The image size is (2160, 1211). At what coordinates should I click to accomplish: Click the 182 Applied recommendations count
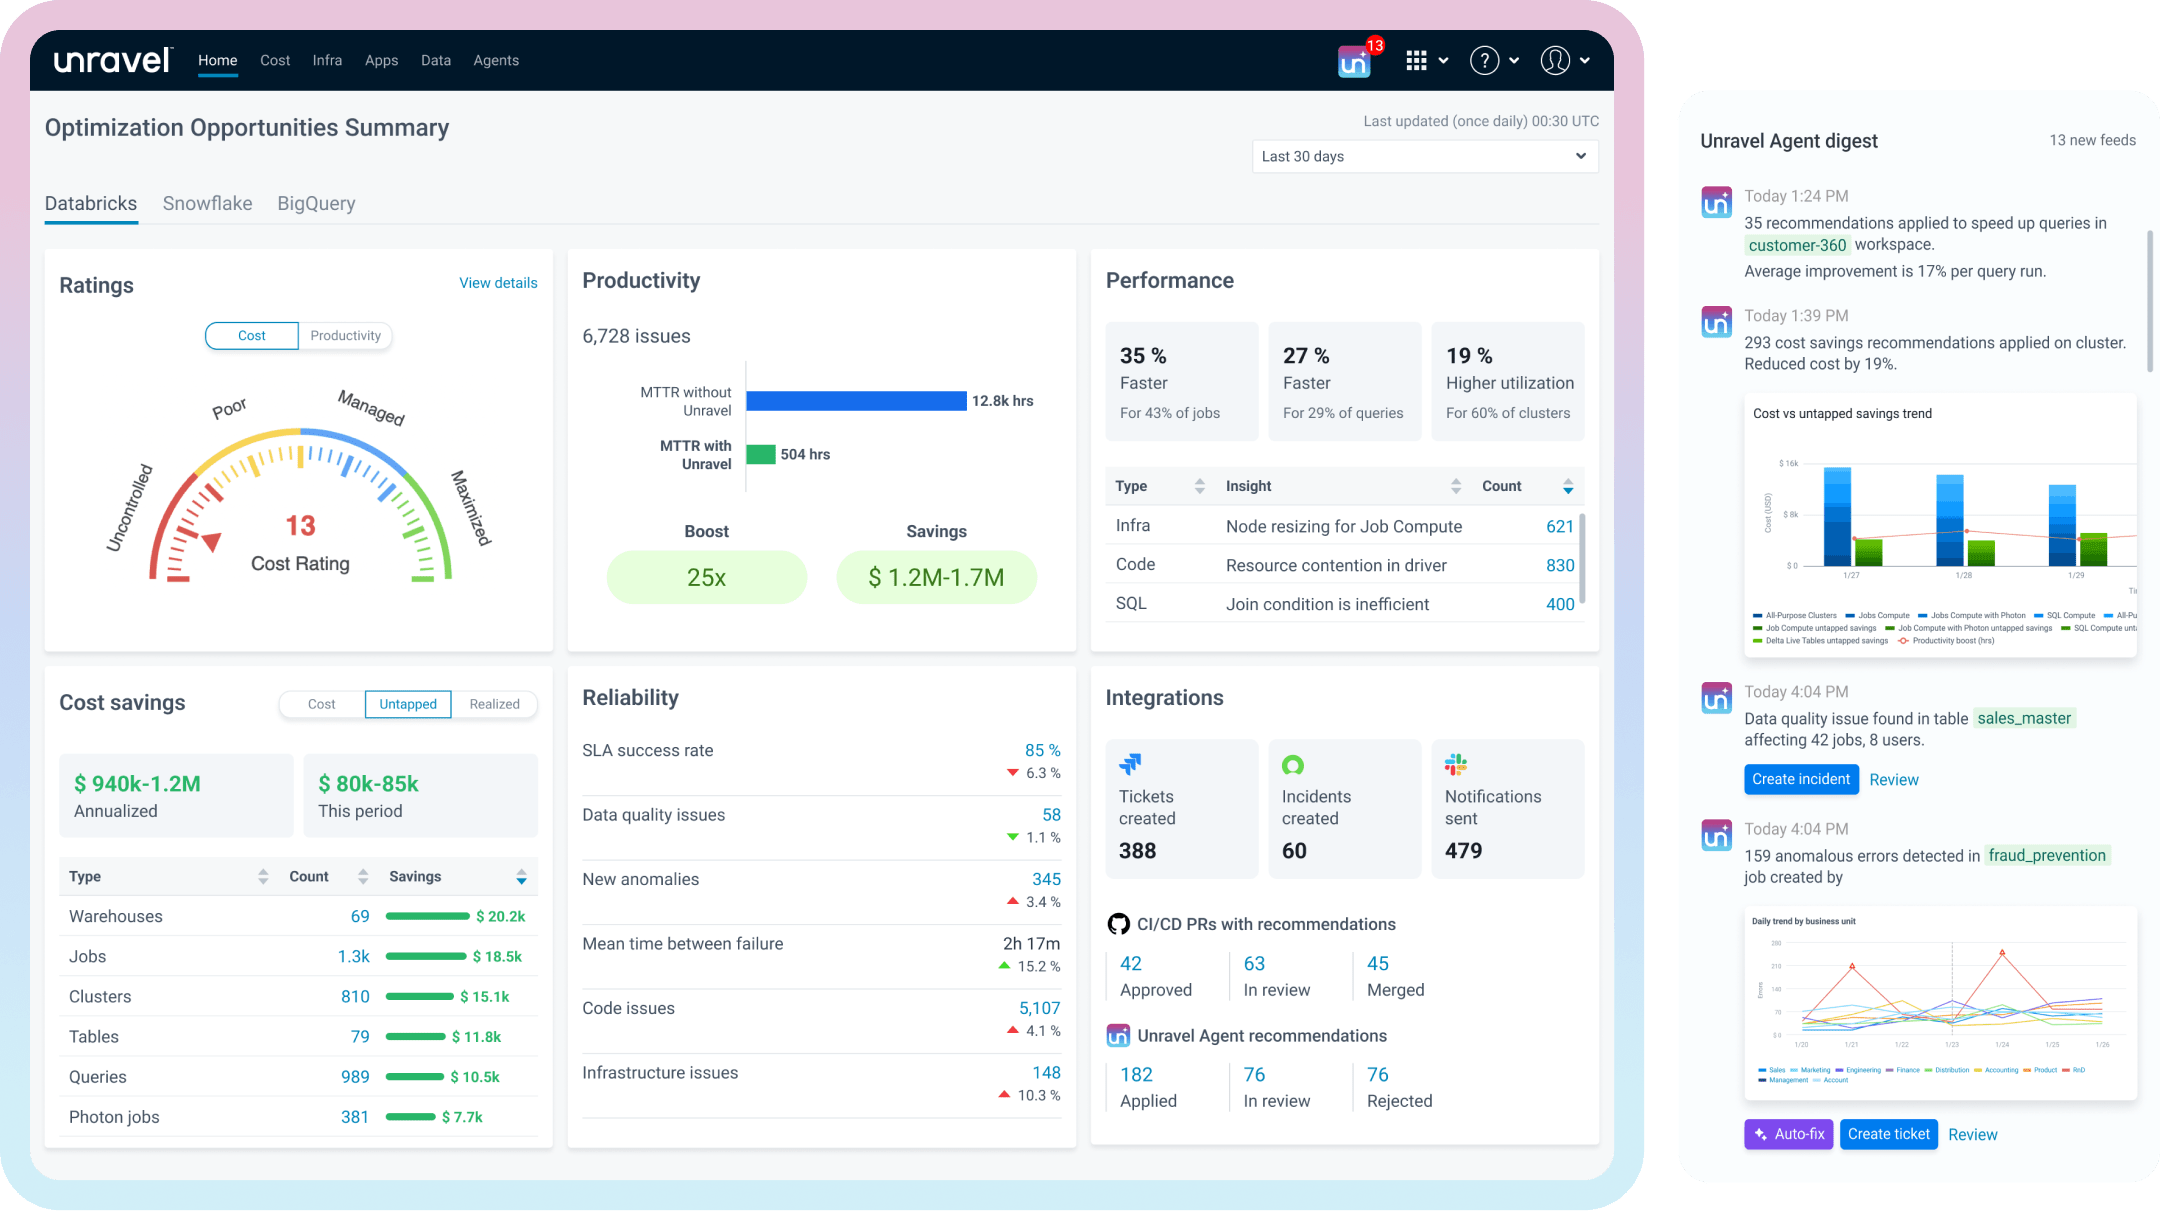click(1136, 1075)
